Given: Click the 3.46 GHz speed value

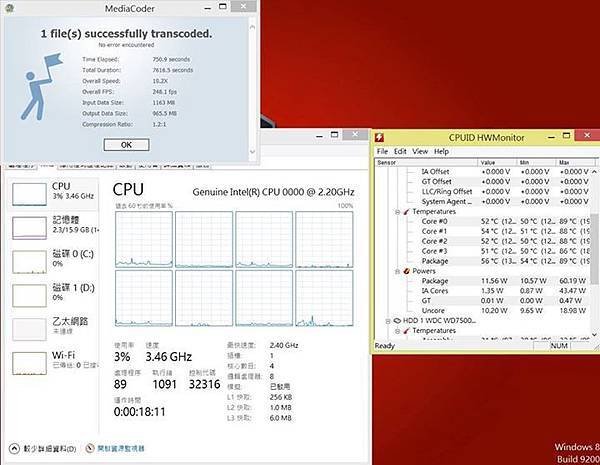Looking at the screenshot, I should [x=168, y=357].
